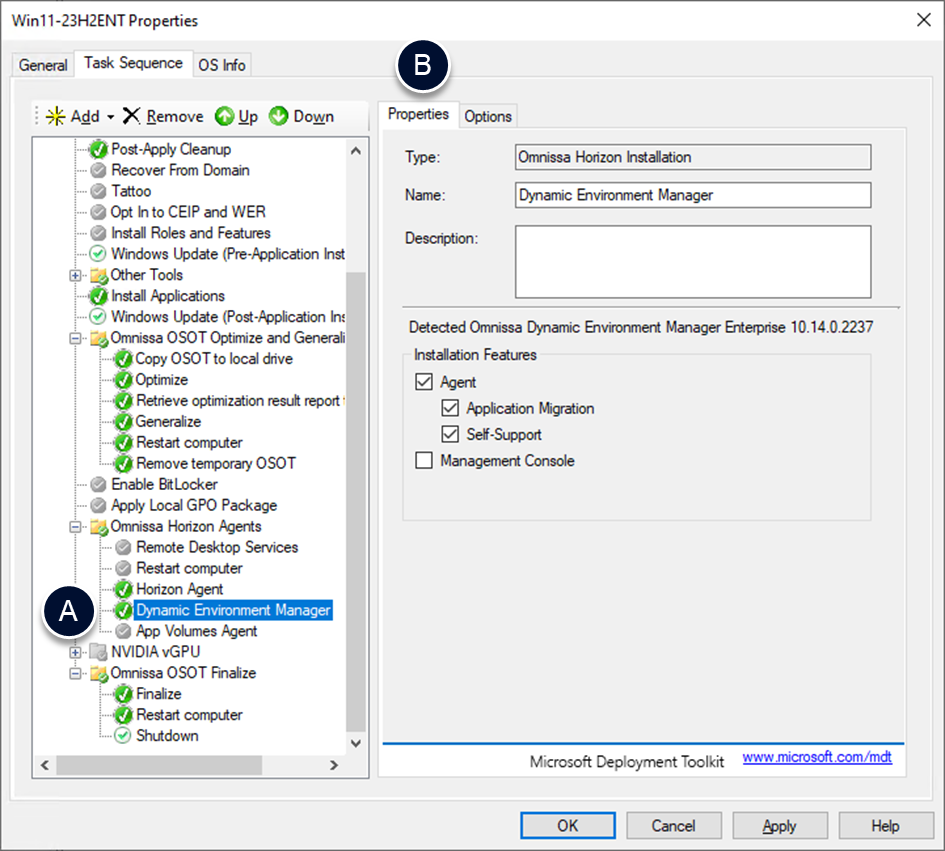Uncheck the Agent checkbox
This screenshot has width=945, height=851.
tap(424, 382)
